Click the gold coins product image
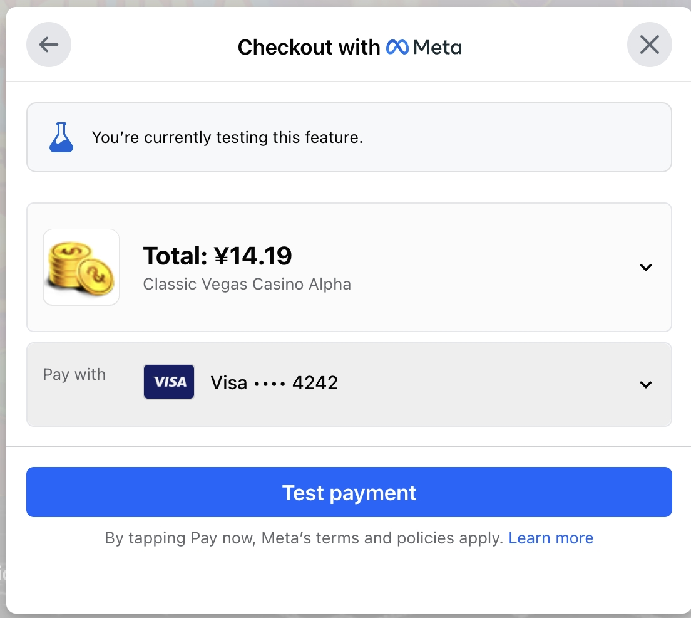This screenshot has width=691, height=618. pos(81,267)
